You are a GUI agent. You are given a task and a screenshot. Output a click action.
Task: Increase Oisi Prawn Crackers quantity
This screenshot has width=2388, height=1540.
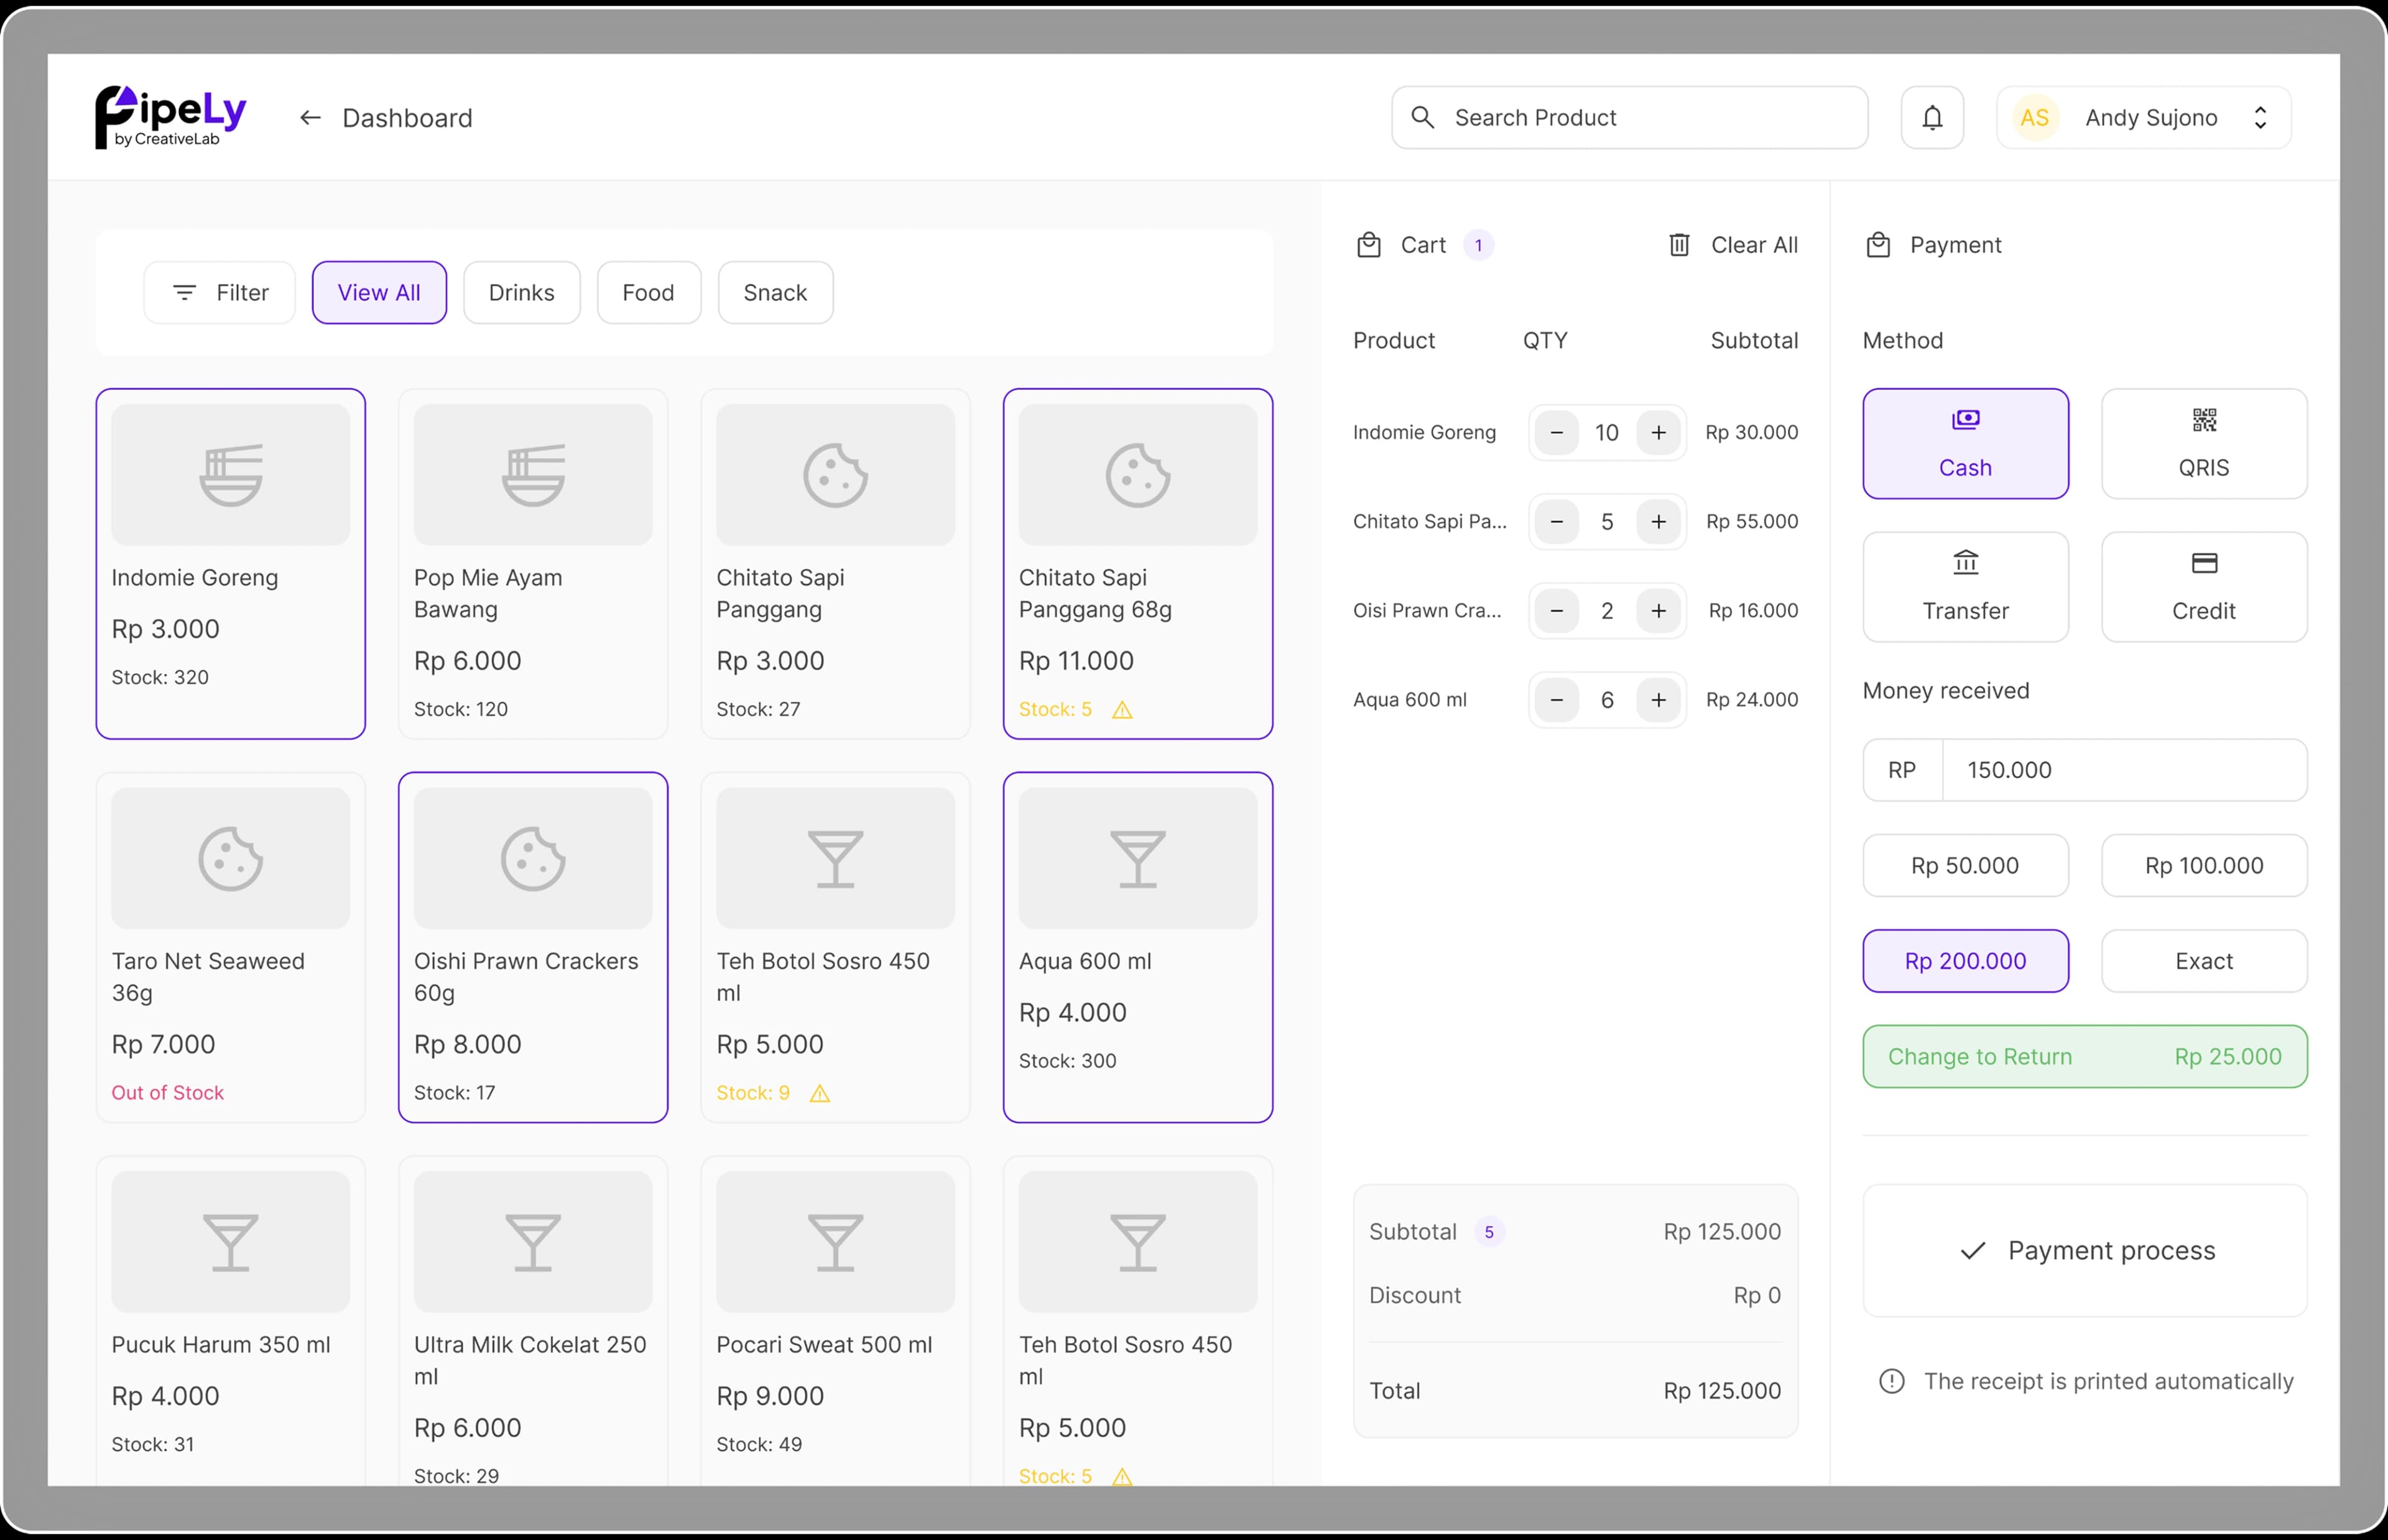click(1658, 610)
